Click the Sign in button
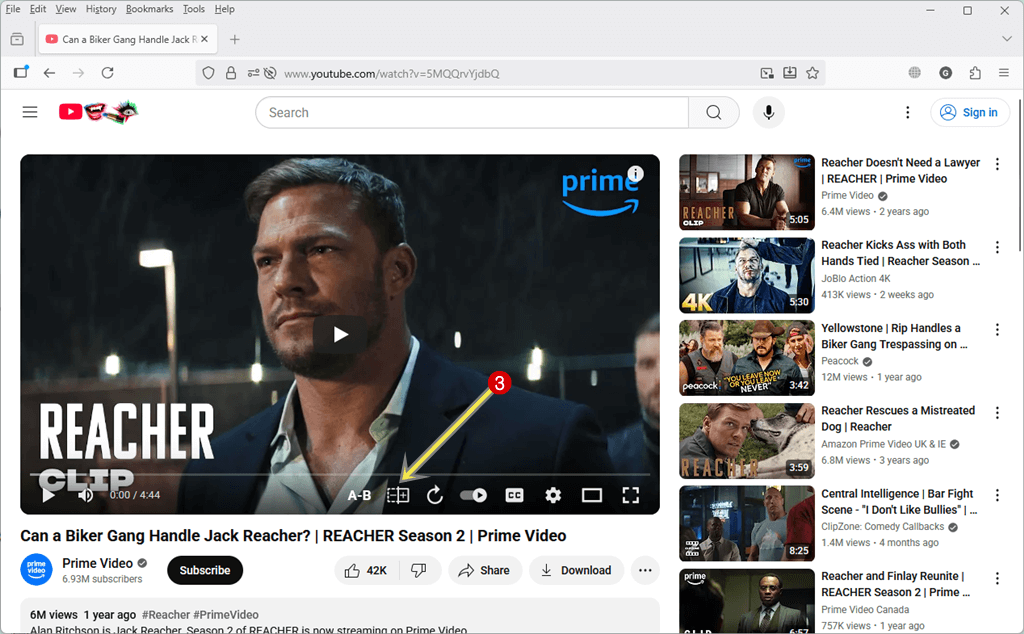The height and width of the screenshot is (634, 1024). pyautogui.click(x=969, y=112)
